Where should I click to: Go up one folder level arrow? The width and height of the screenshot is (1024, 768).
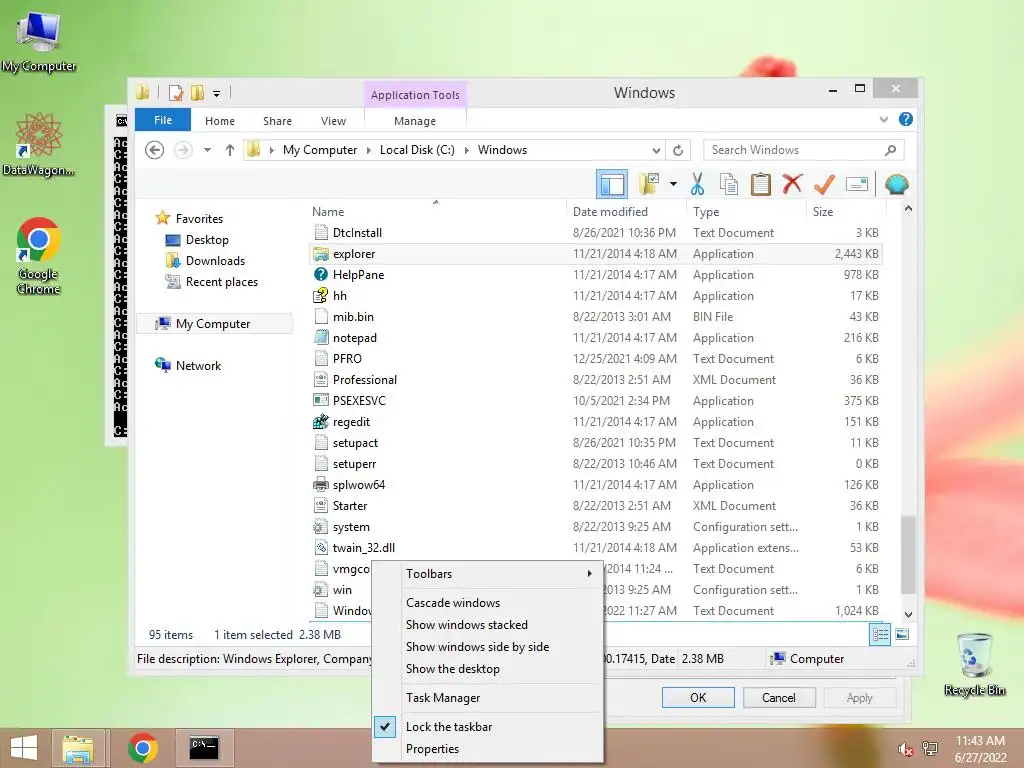pos(230,150)
